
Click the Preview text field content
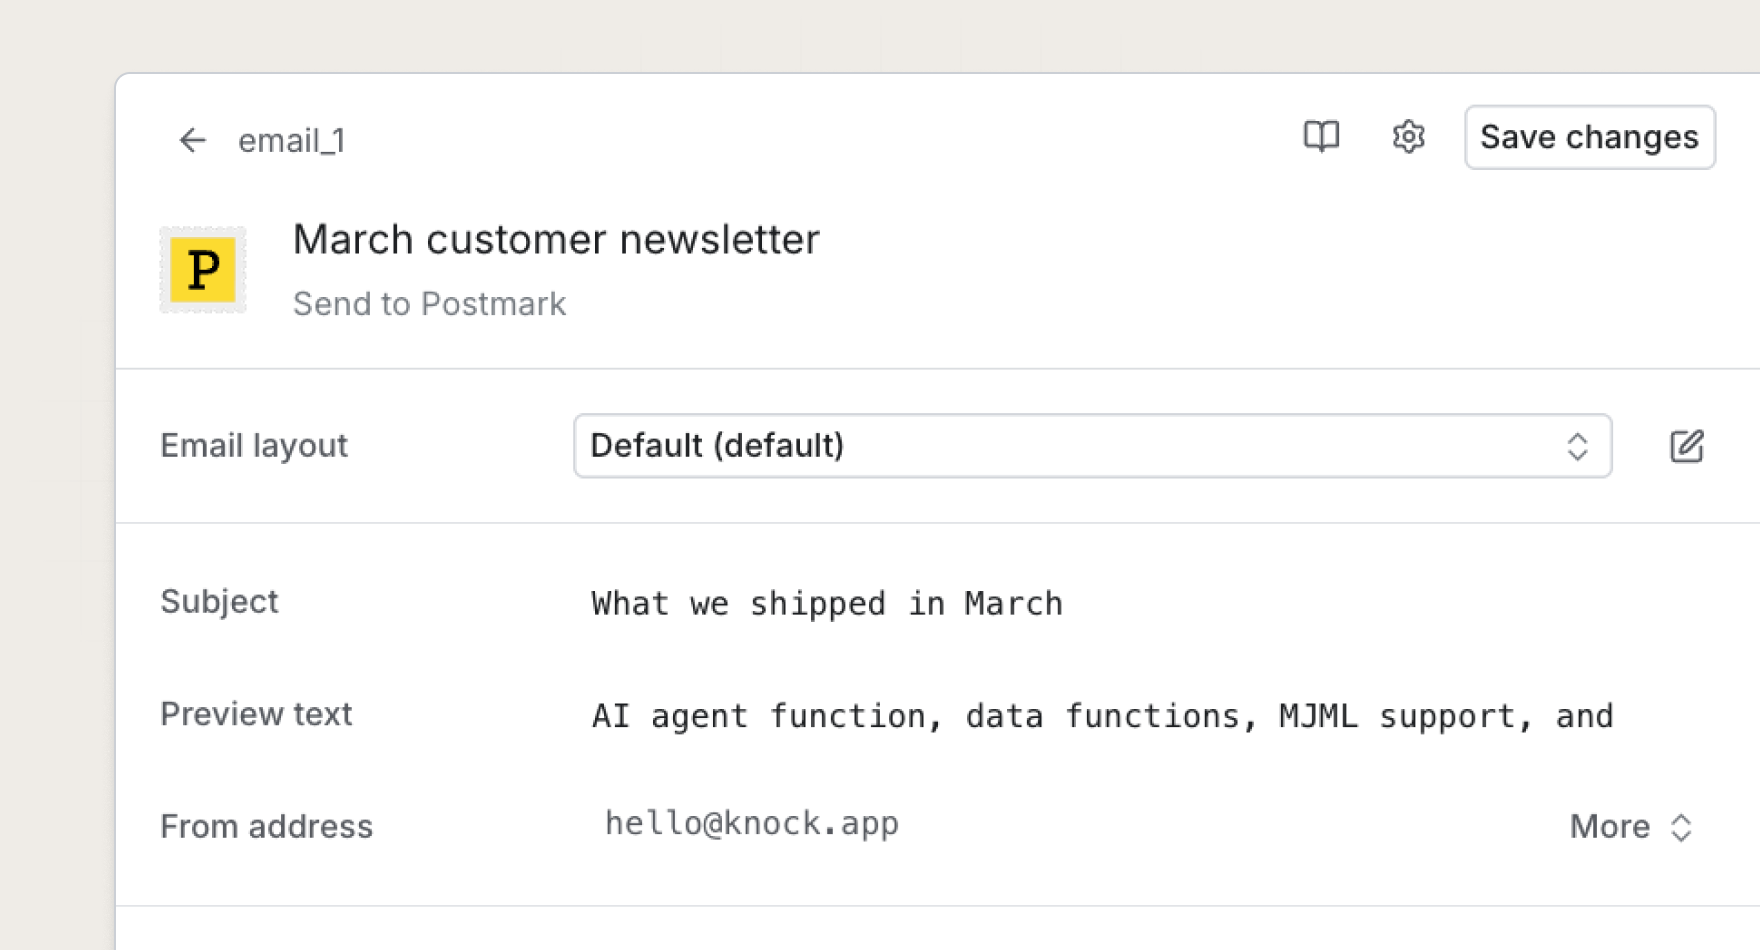point(1102,716)
